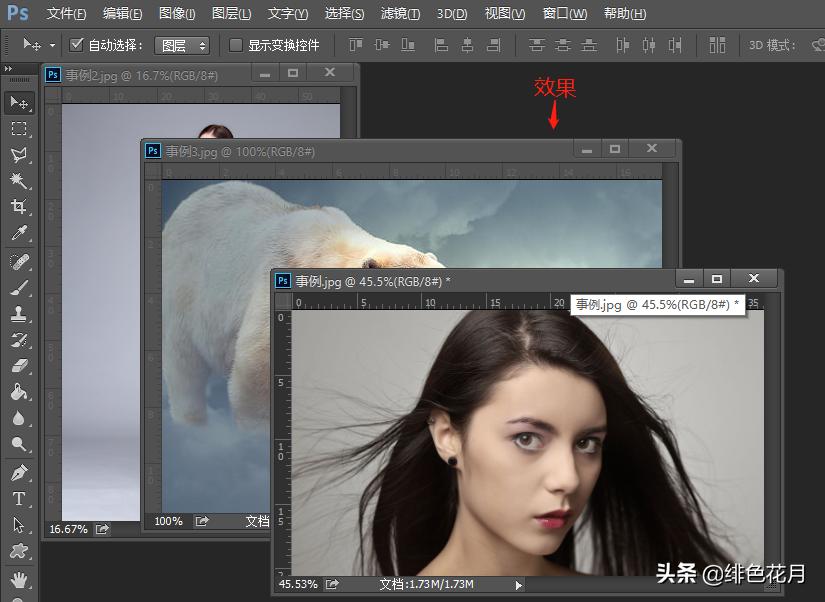825x602 pixels.
Task: Select the Horizontal Type tool
Action: pos(19,499)
